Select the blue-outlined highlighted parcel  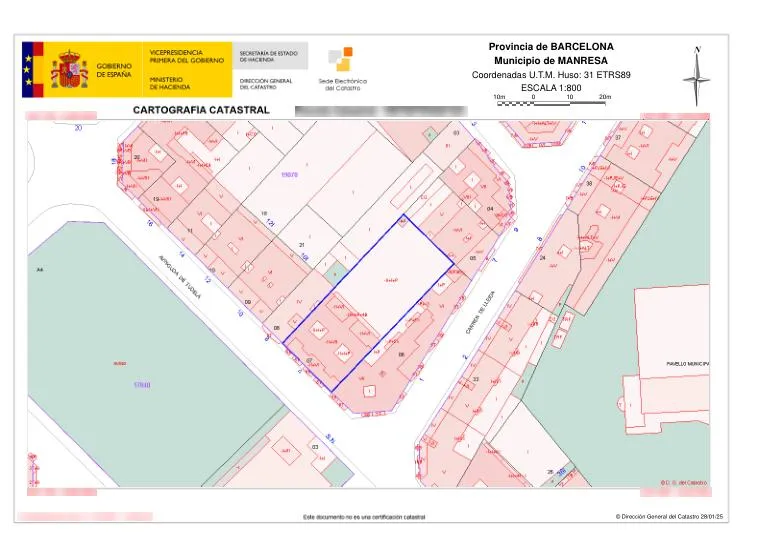(368, 303)
